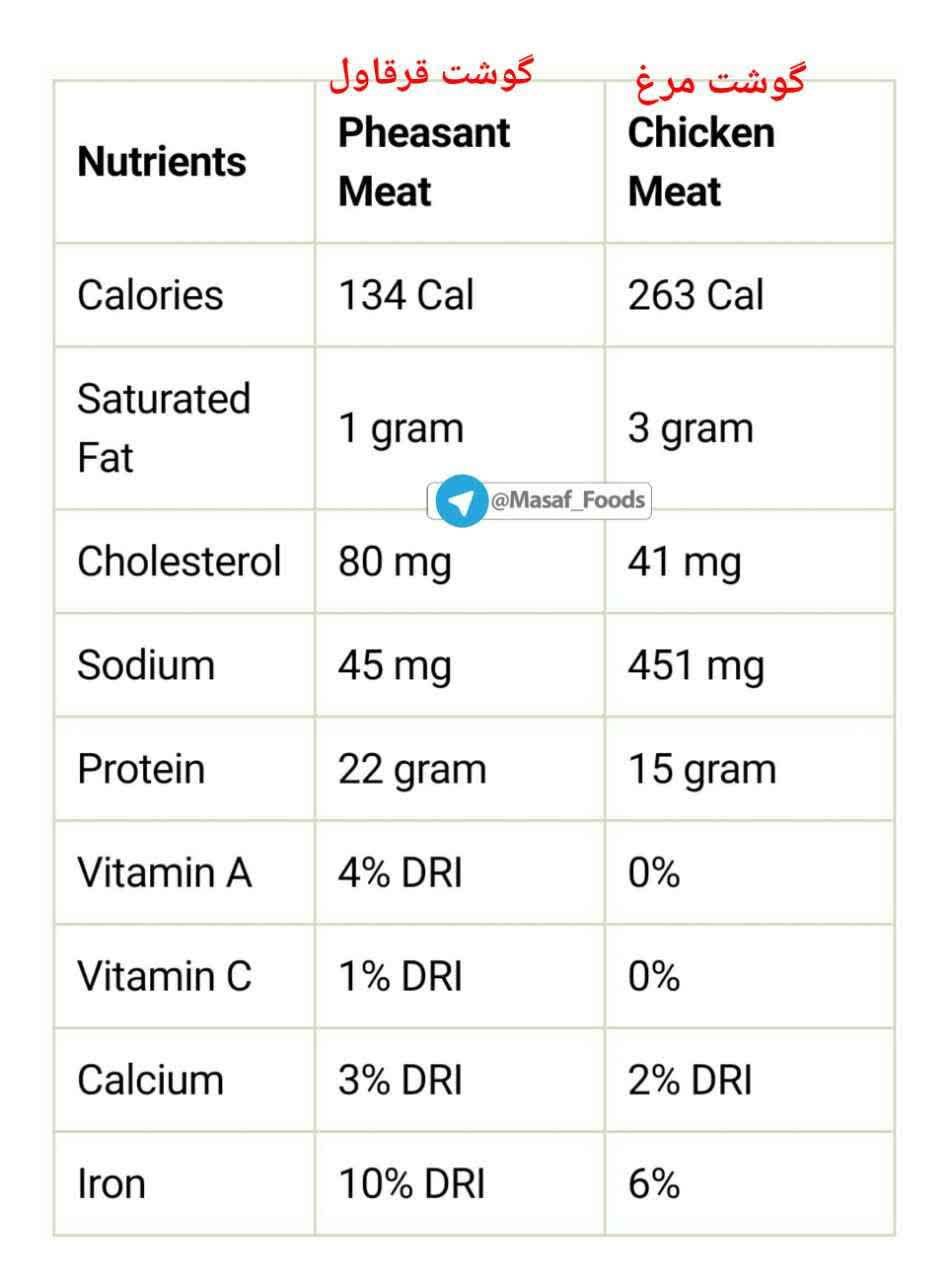Click the Vitamin A row label
The image size is (947, 1280).
(164, 873)
